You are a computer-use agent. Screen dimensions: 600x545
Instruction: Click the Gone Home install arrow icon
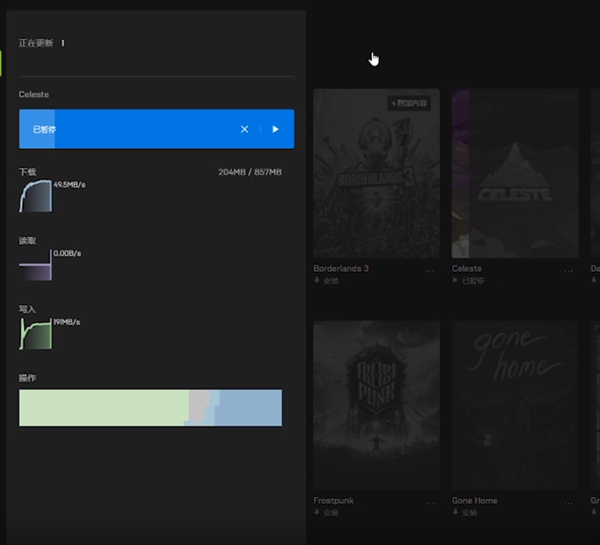(x=455, y=513)
